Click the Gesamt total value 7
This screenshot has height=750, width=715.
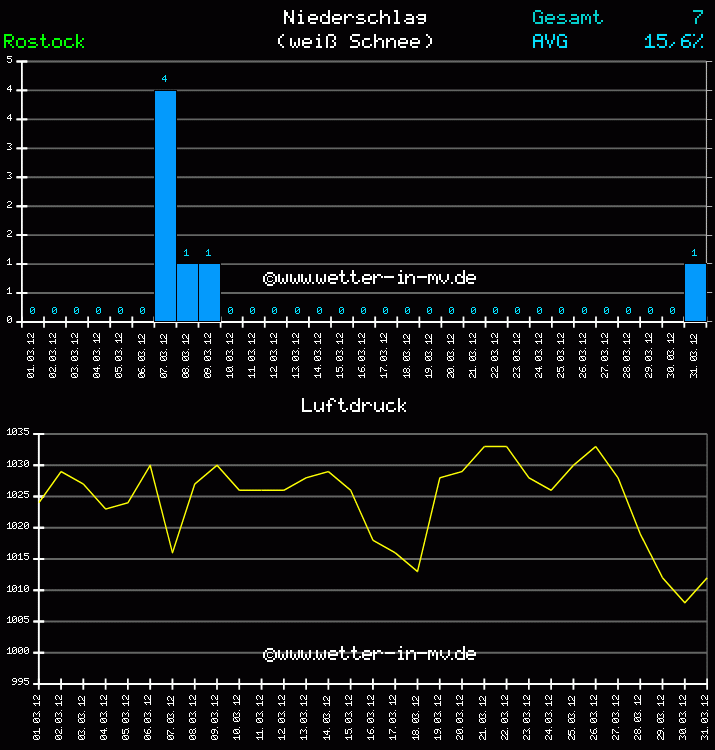pos(697,17)
